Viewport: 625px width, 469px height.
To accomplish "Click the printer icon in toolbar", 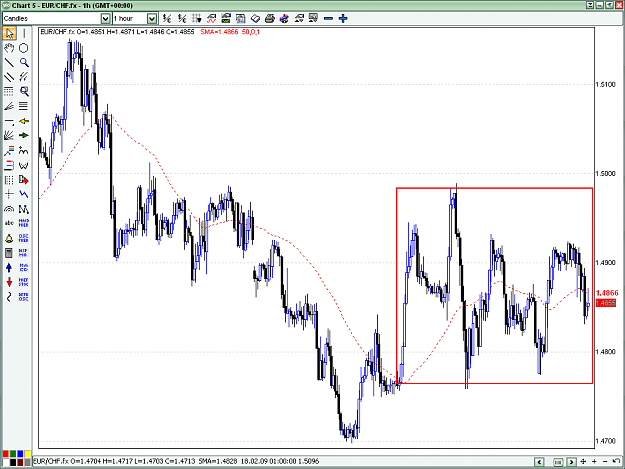I will point(270,18).
